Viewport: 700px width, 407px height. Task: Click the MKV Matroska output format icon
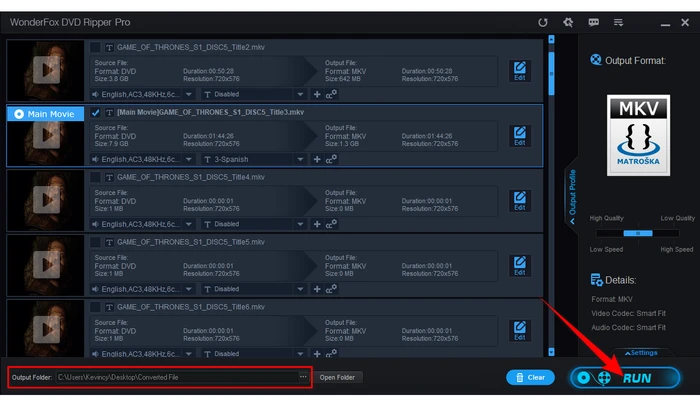click(x=638, y=135)
